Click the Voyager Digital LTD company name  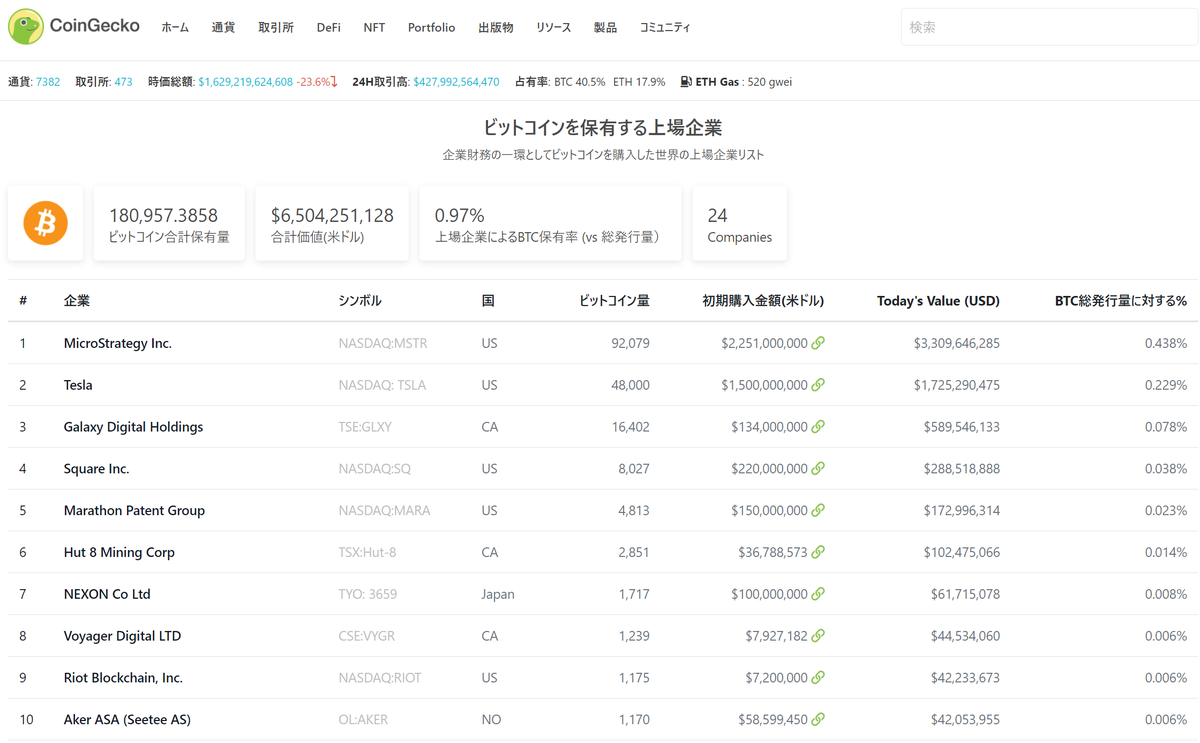coord(121,636)
